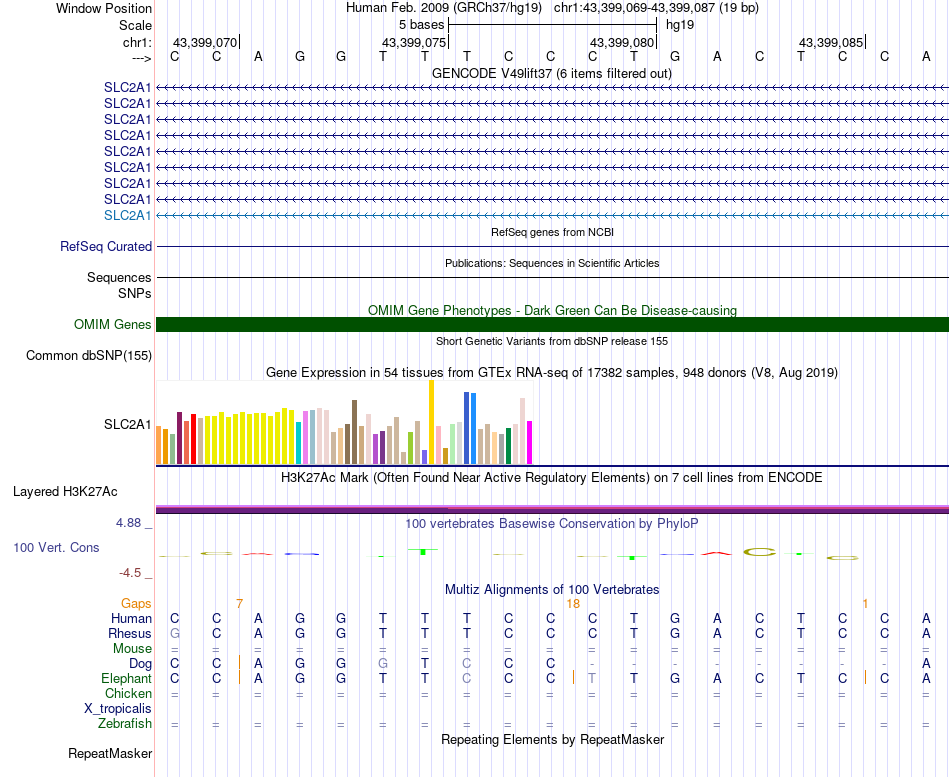The image size is (950, 777).
Task: Click the Zebrafish species label
Action: point(125,723)
